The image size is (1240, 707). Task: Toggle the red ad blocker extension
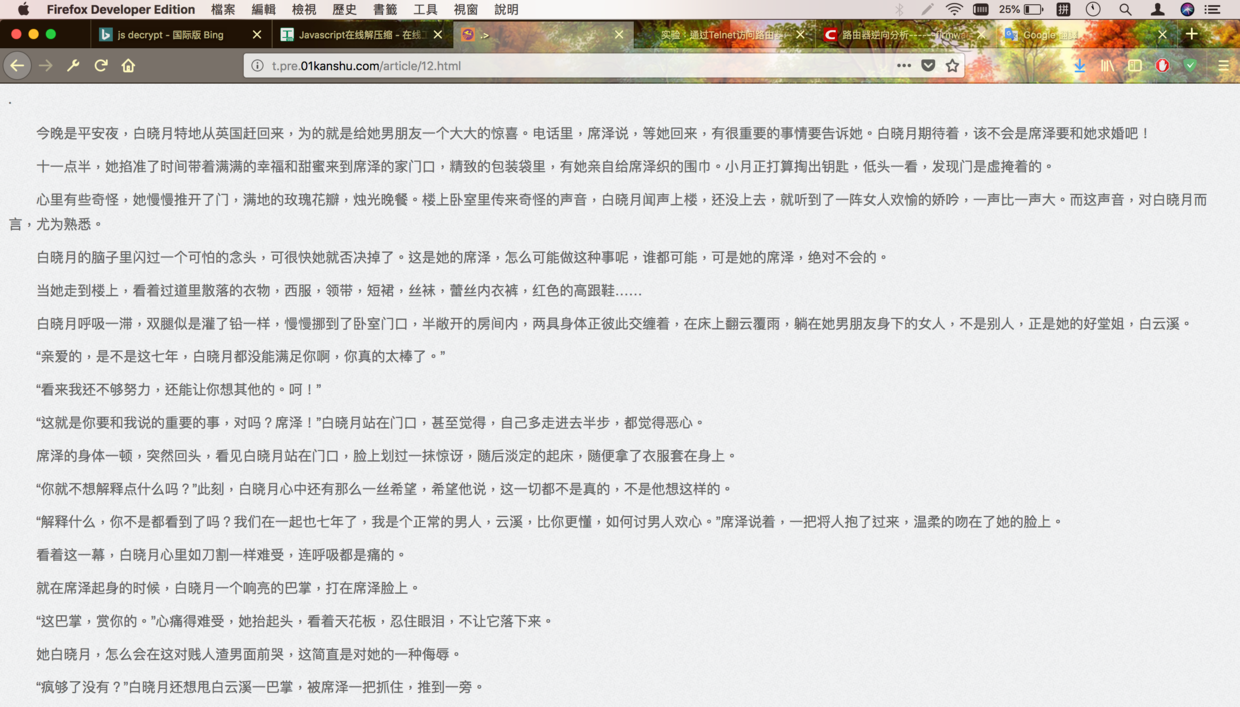(x=1162, y=66)
